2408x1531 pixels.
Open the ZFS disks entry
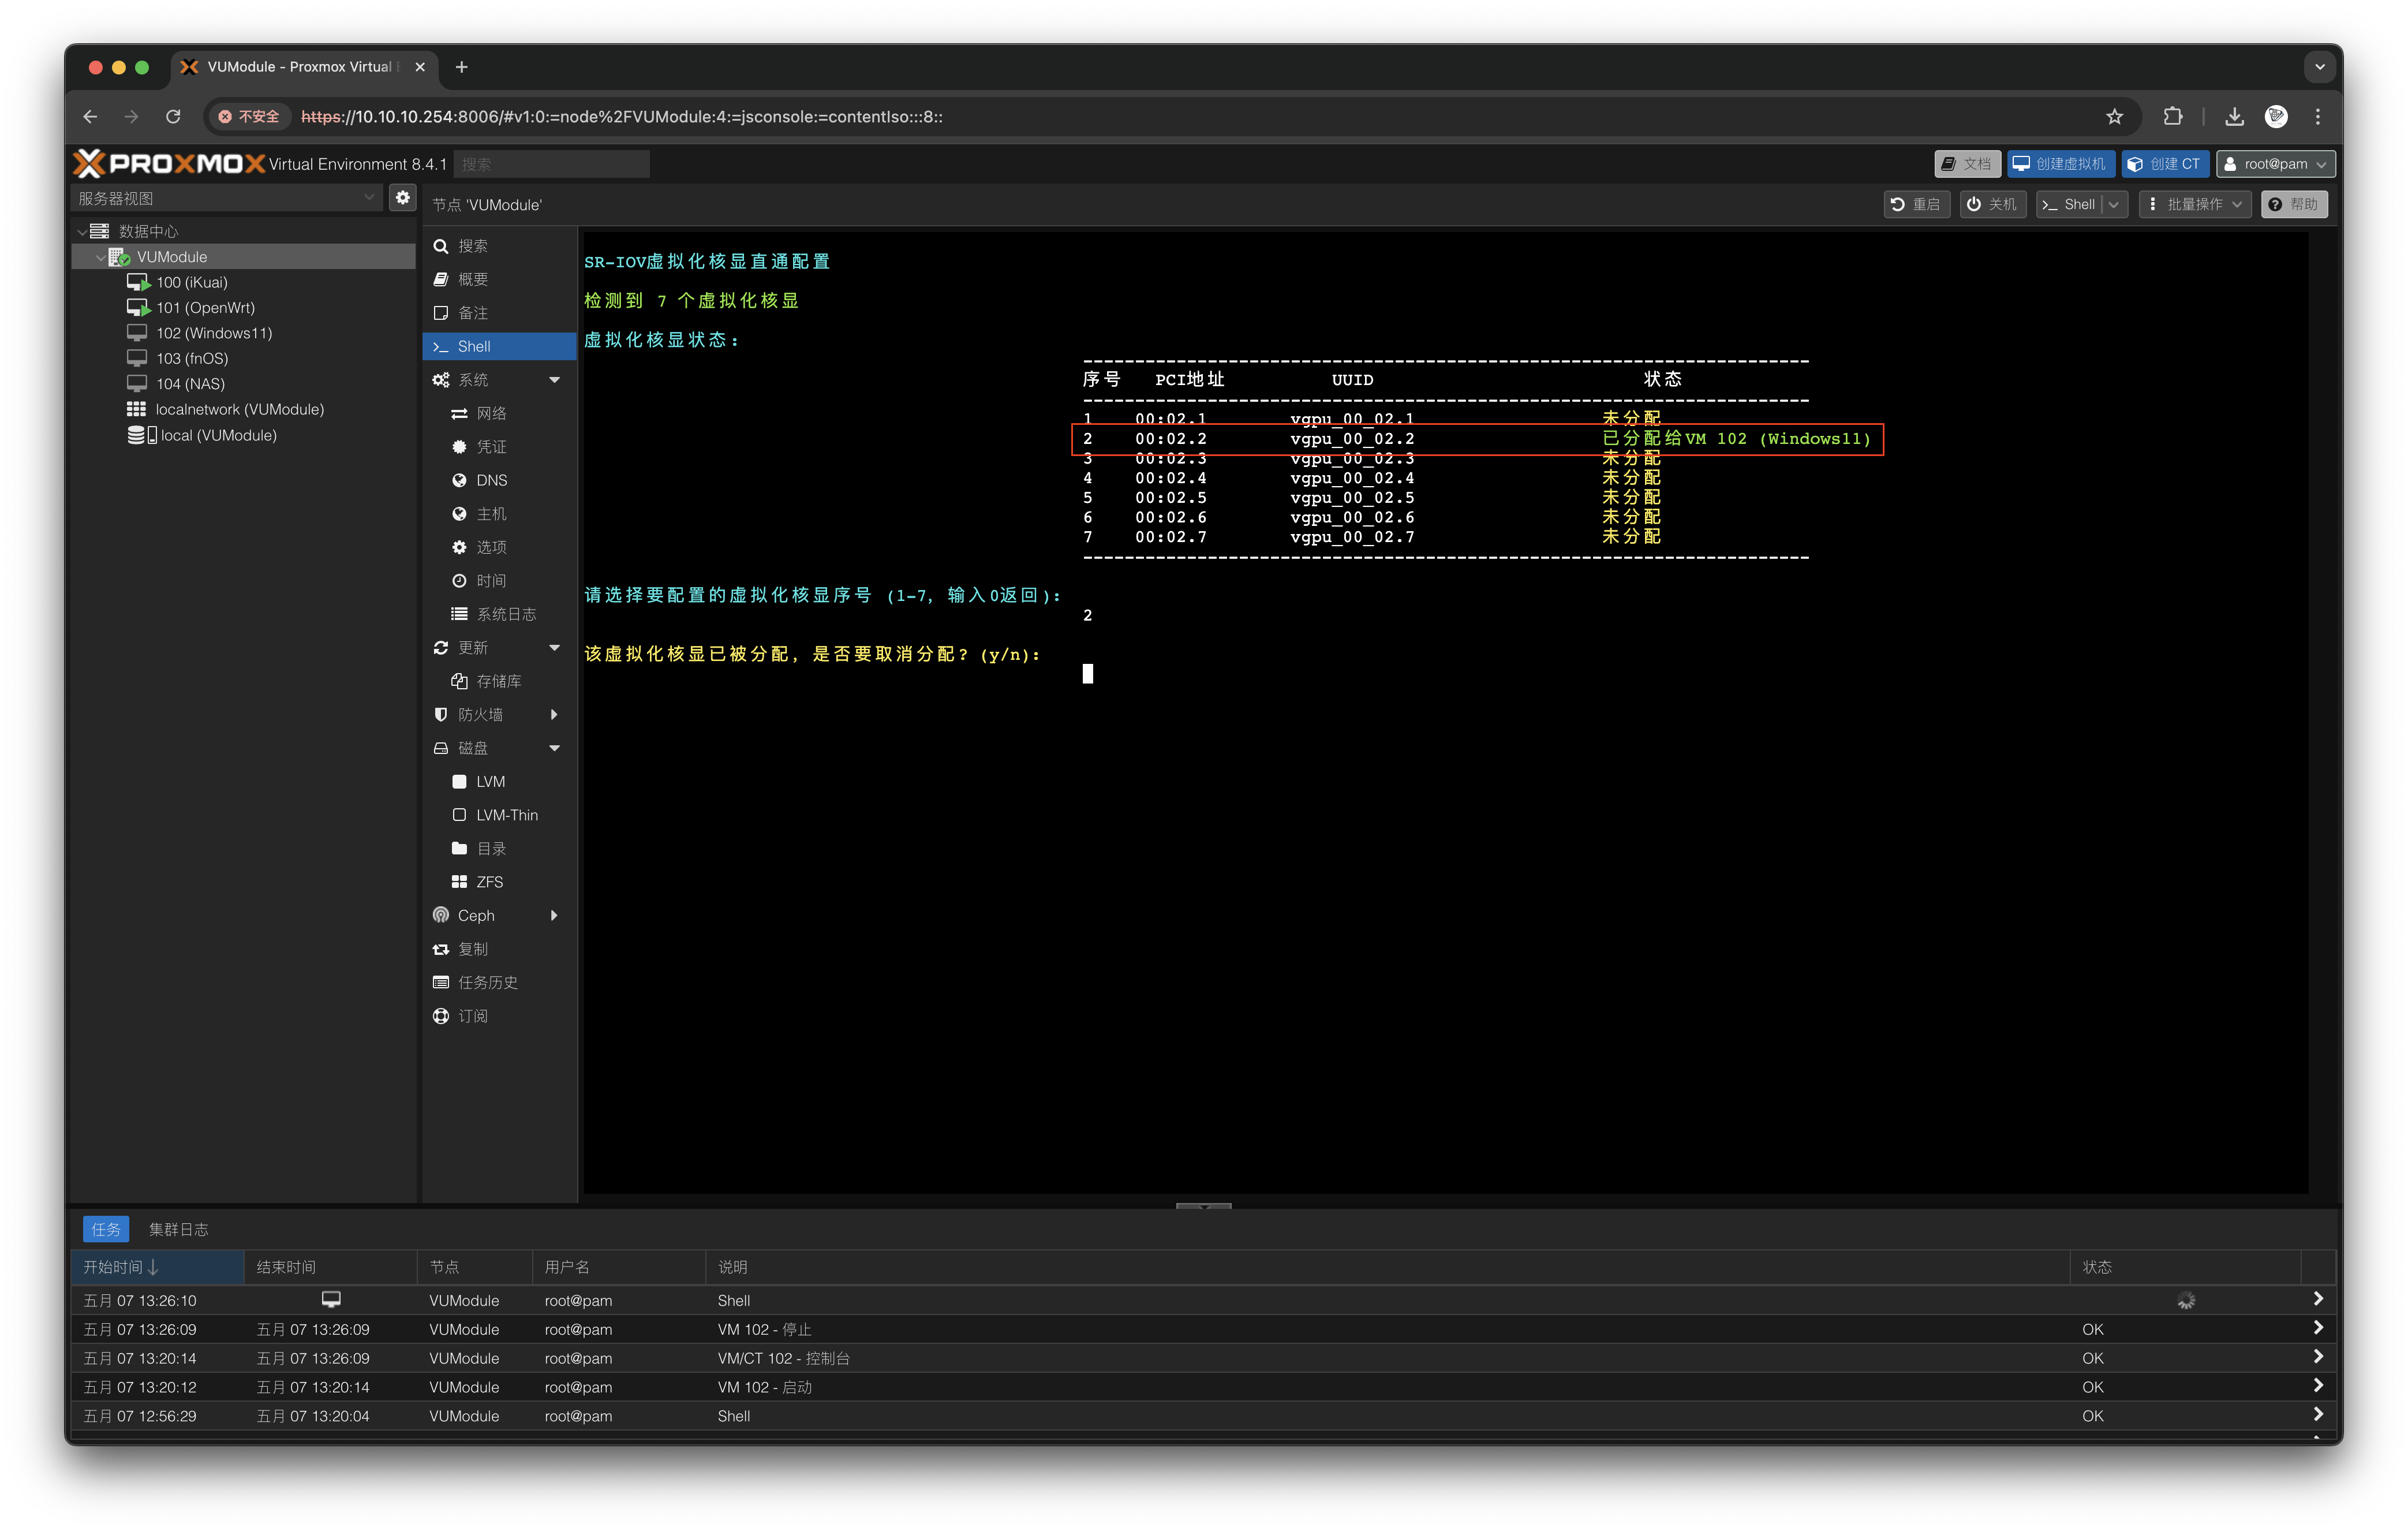pos(489,882)
